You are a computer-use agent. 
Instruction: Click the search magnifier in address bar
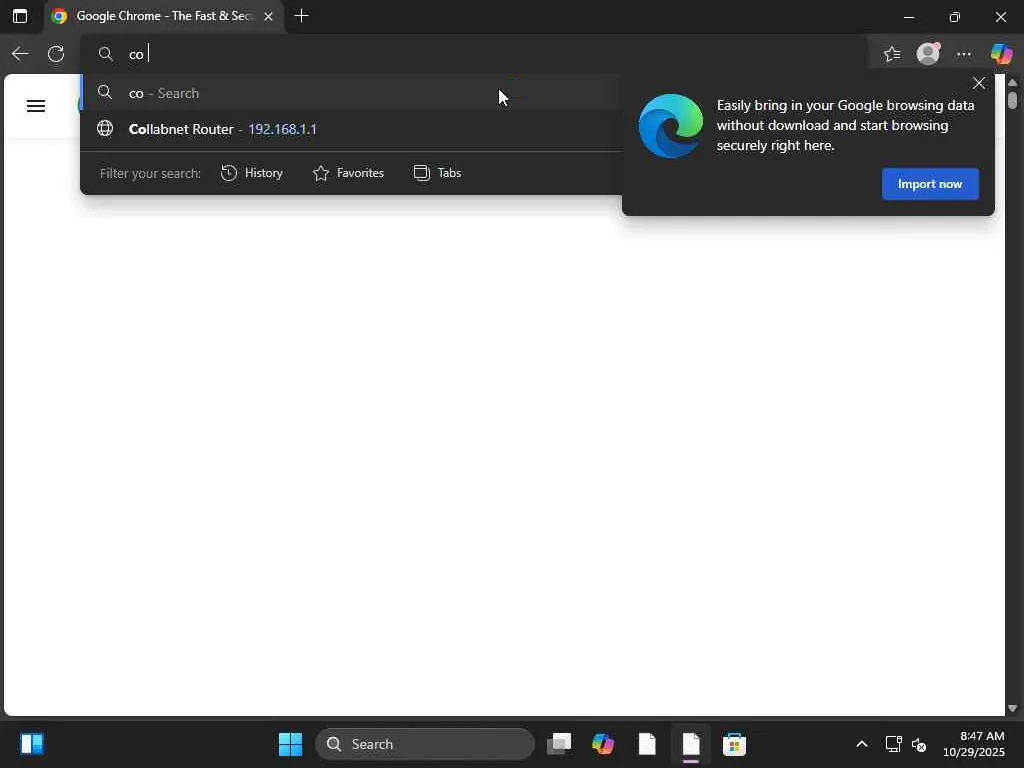[106, 54]
